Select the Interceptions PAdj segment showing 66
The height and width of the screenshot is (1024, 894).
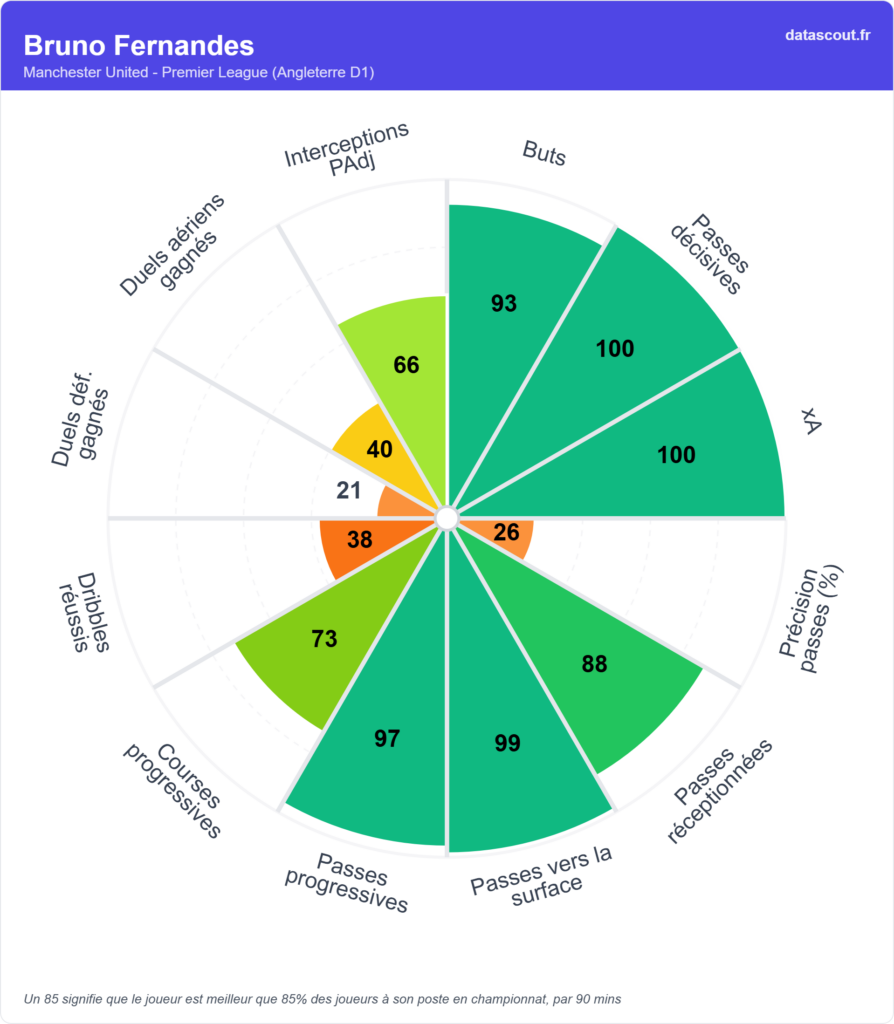pyautogui.click(x=405, y=365)
